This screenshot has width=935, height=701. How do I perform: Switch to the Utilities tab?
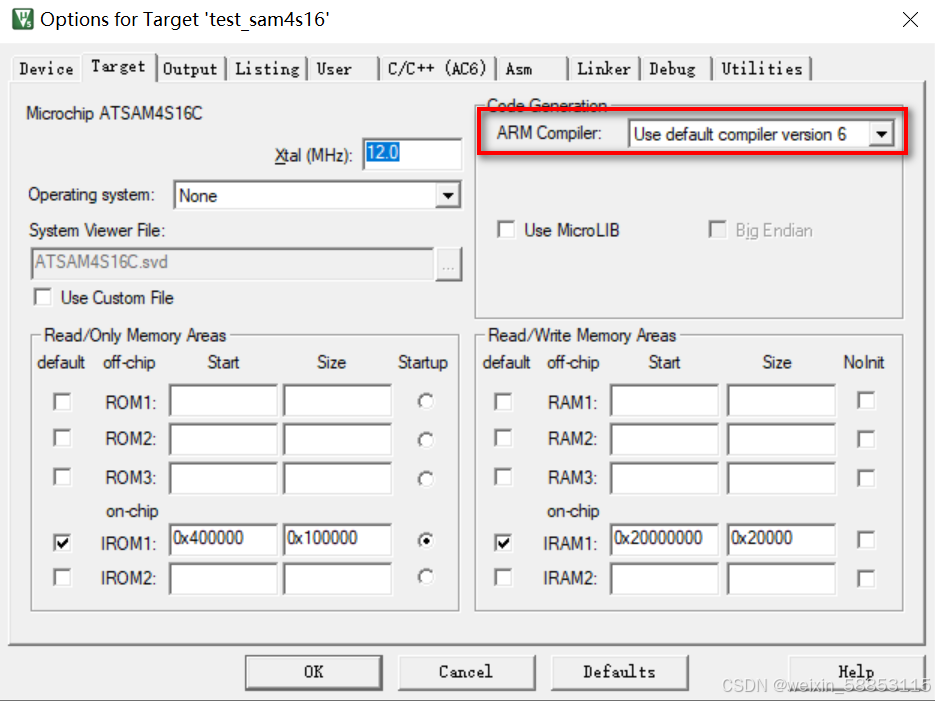761,69
